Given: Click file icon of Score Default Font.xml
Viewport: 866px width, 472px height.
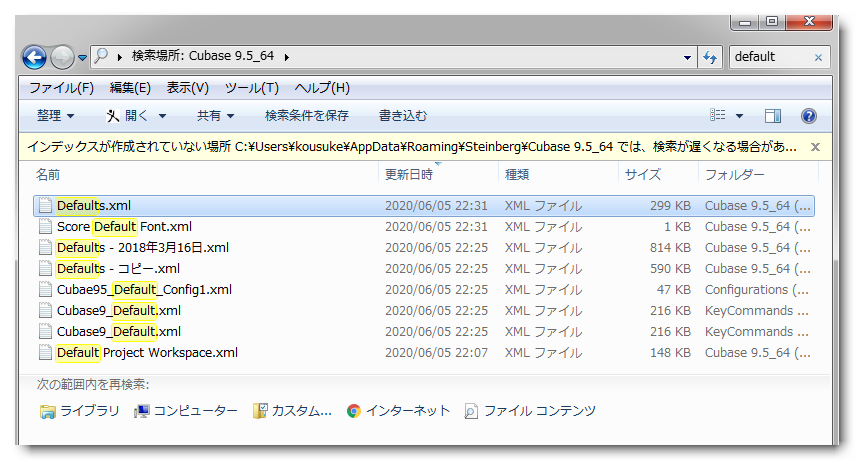Looking at the screenshot, I should (45, 227).
